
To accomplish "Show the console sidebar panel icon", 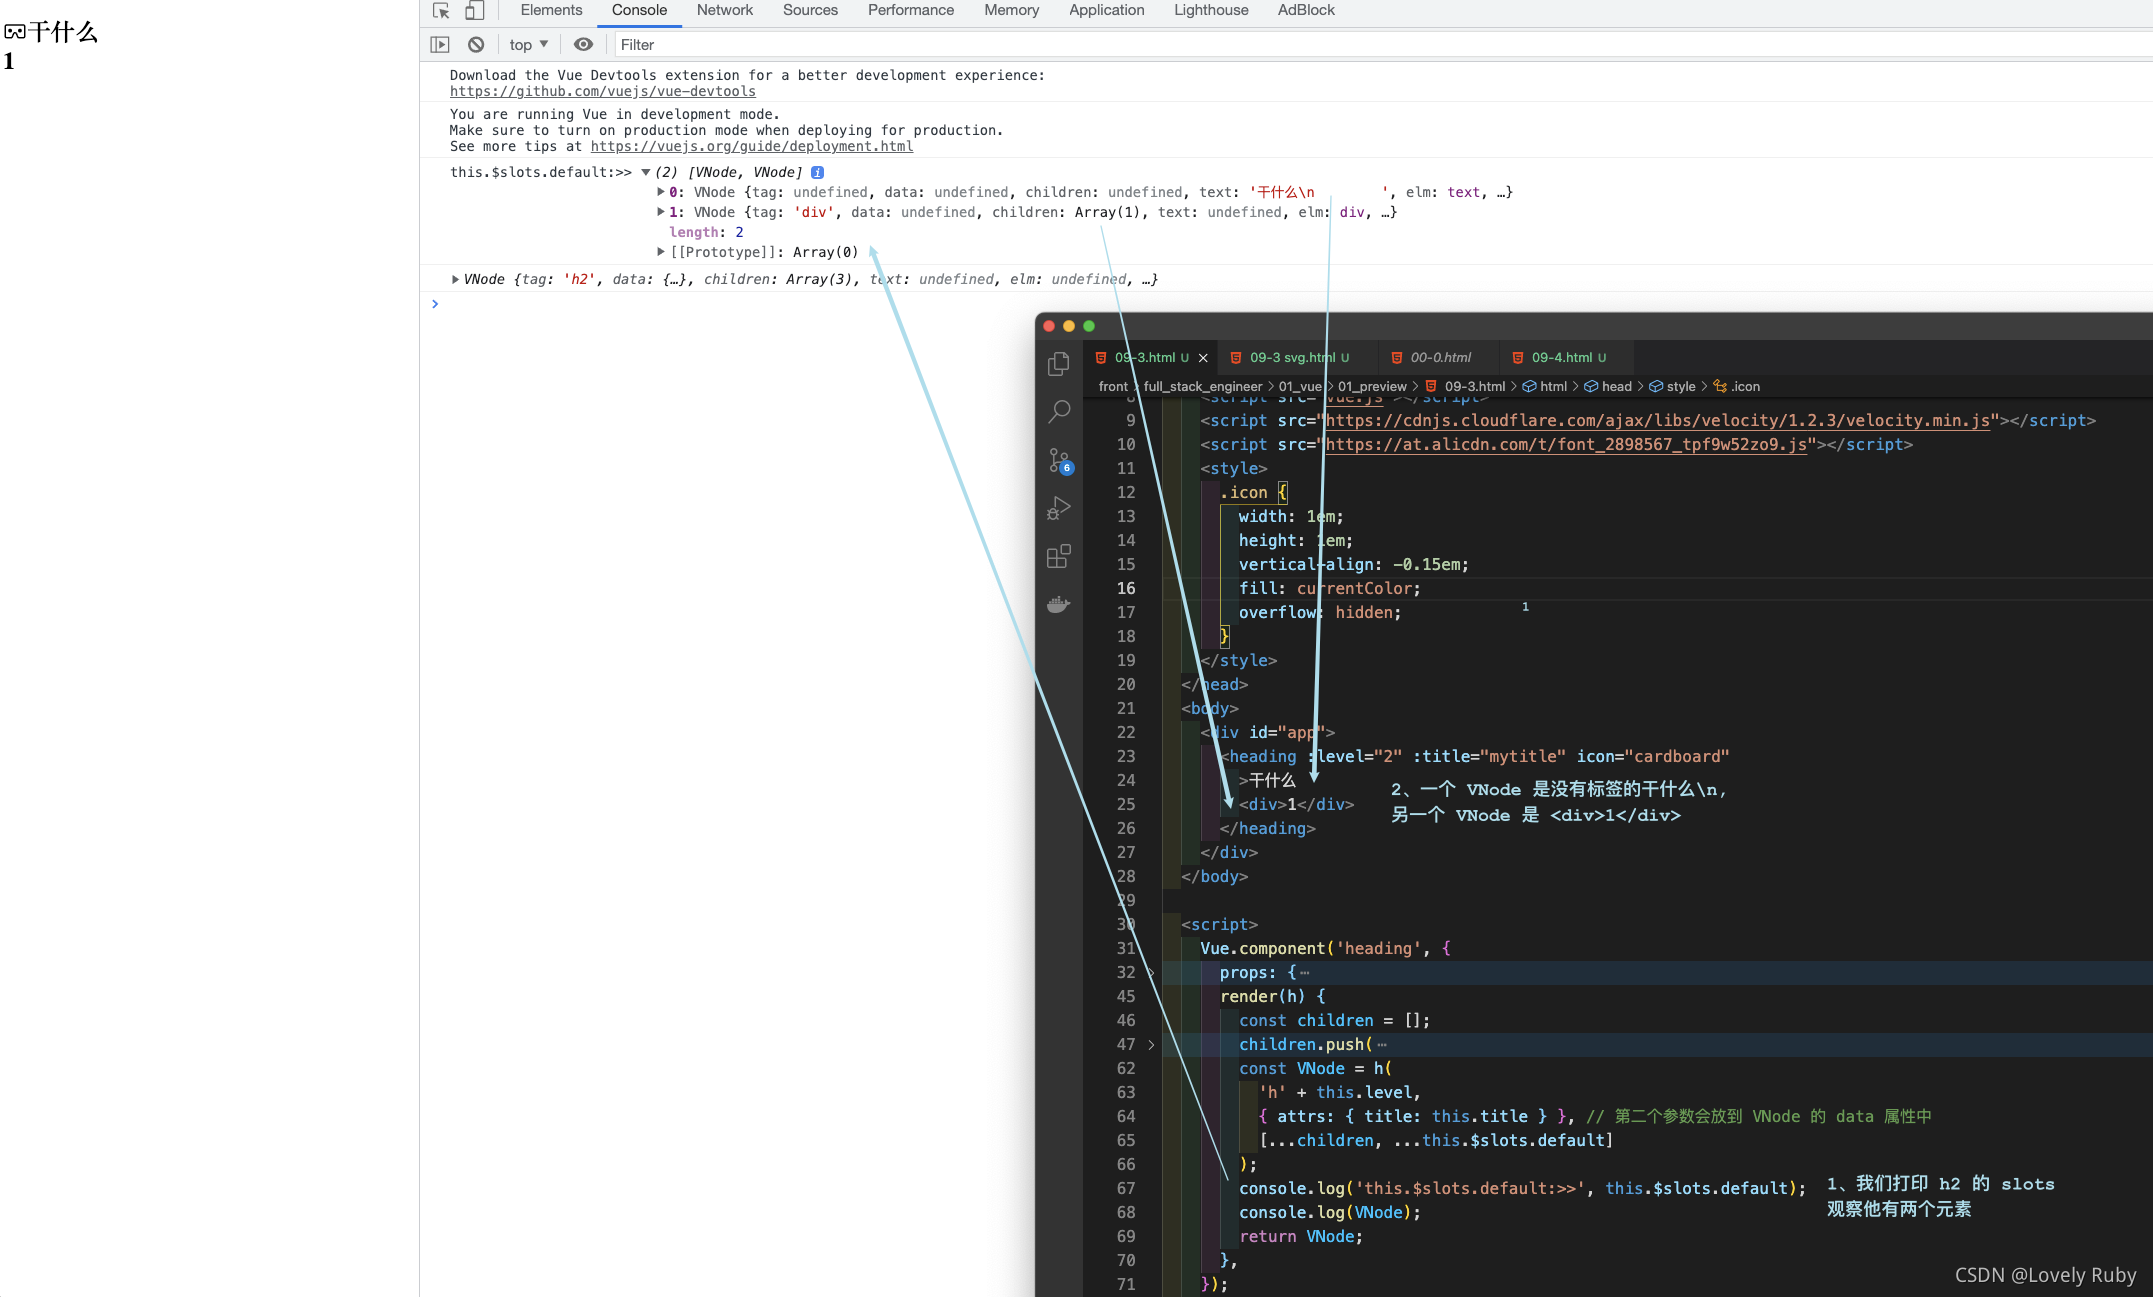I will coord(440,45).
